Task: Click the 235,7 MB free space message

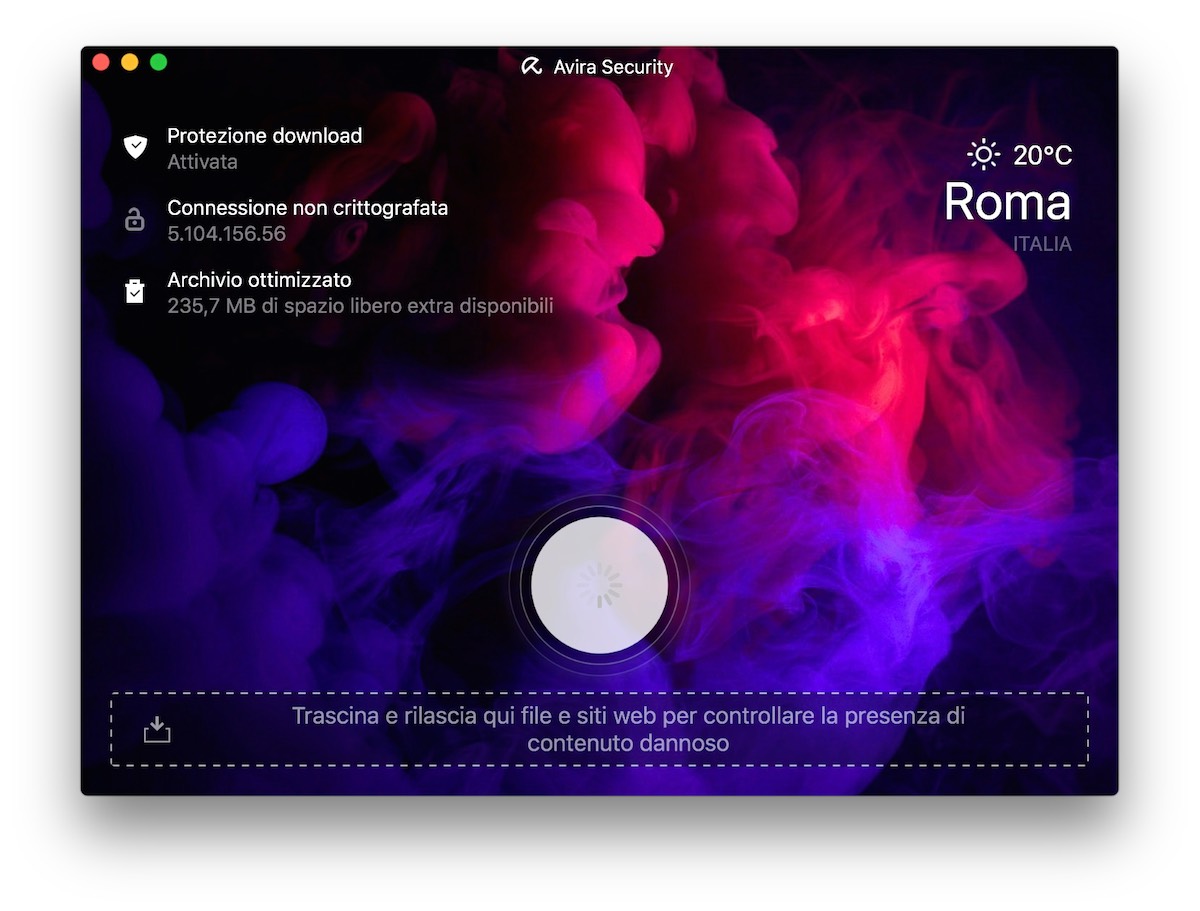Action: tap(360, 306)
